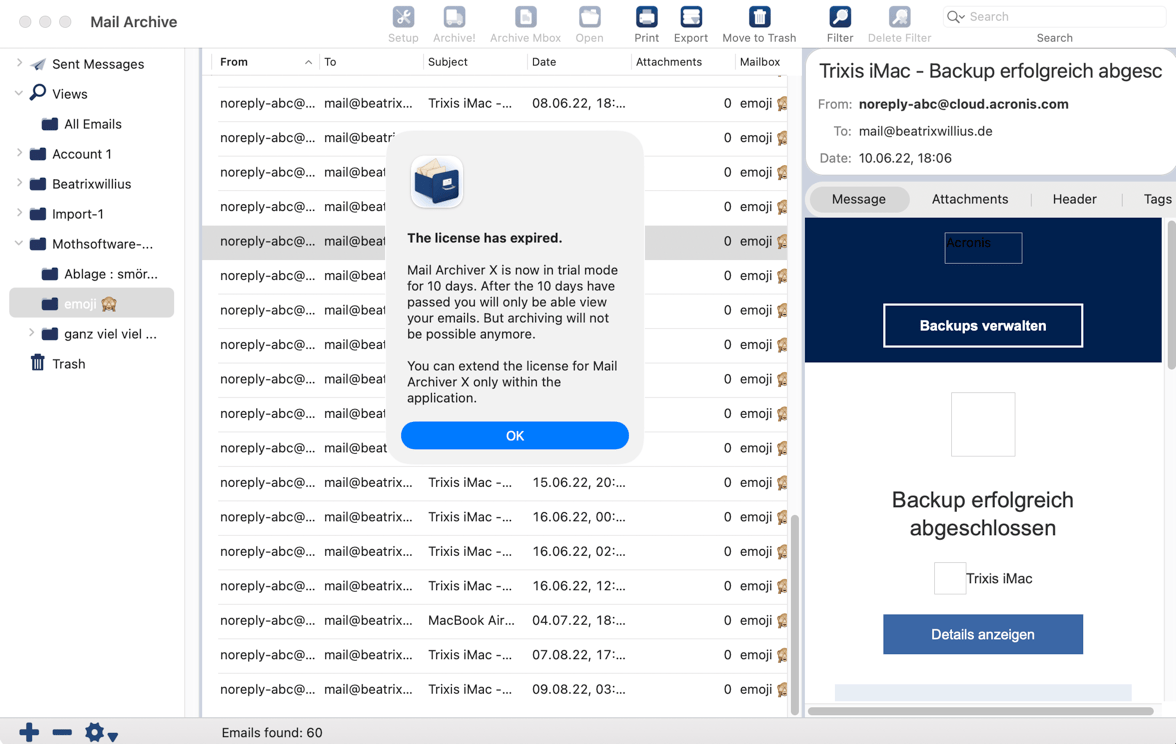Click the Move to Trash icon
This screenshot has width=1176, height=744.
759,18
